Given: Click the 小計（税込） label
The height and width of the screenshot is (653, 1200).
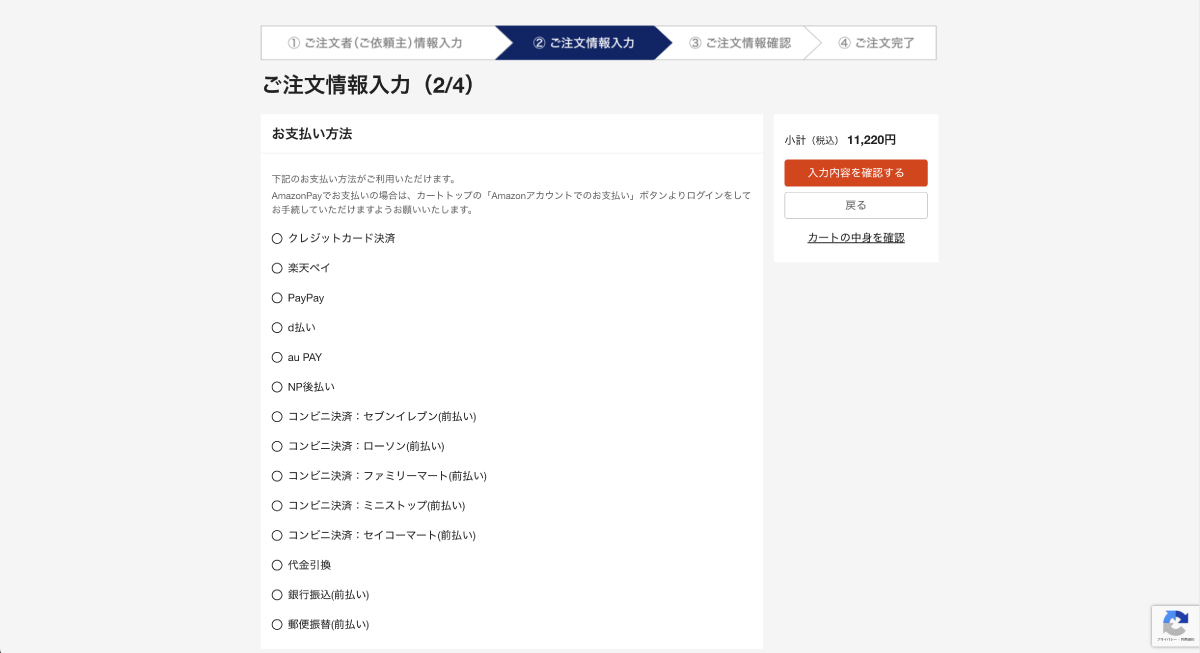Looking at the screenshot, I should [x=812, y=140].
